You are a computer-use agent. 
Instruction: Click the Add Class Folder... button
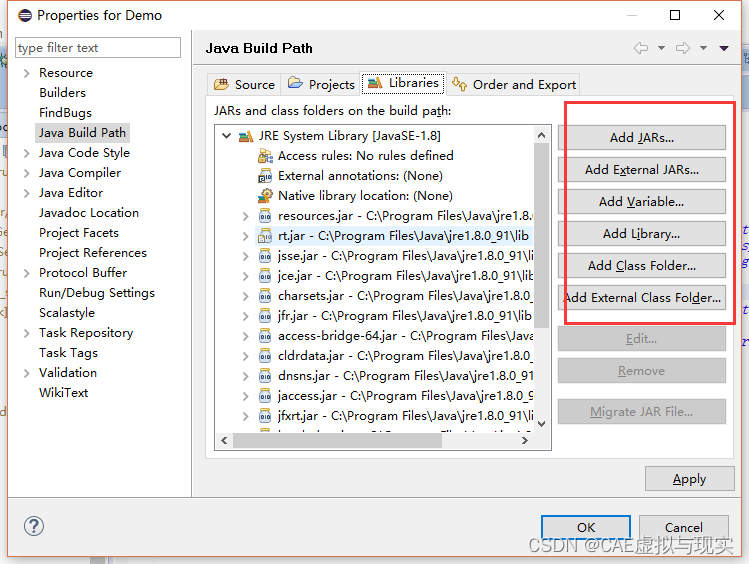[x=642, y=266]
